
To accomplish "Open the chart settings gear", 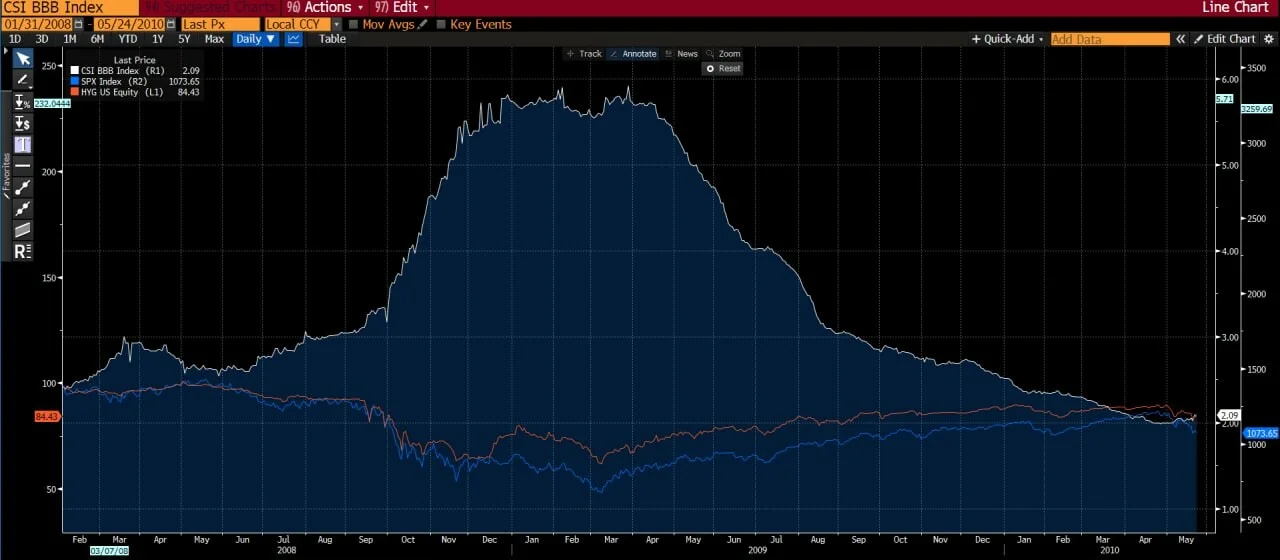I will pos(1269,39).
